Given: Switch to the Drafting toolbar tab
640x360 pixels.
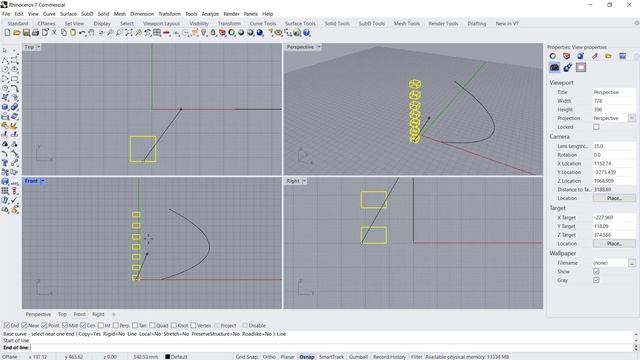Looking at the screenshot, I should [476, 23].
